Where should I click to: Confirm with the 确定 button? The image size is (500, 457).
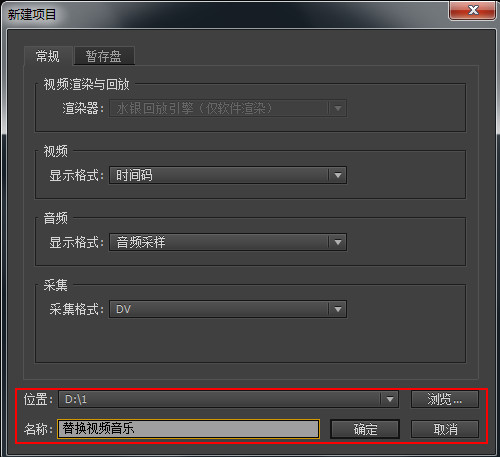coord(365,429)
